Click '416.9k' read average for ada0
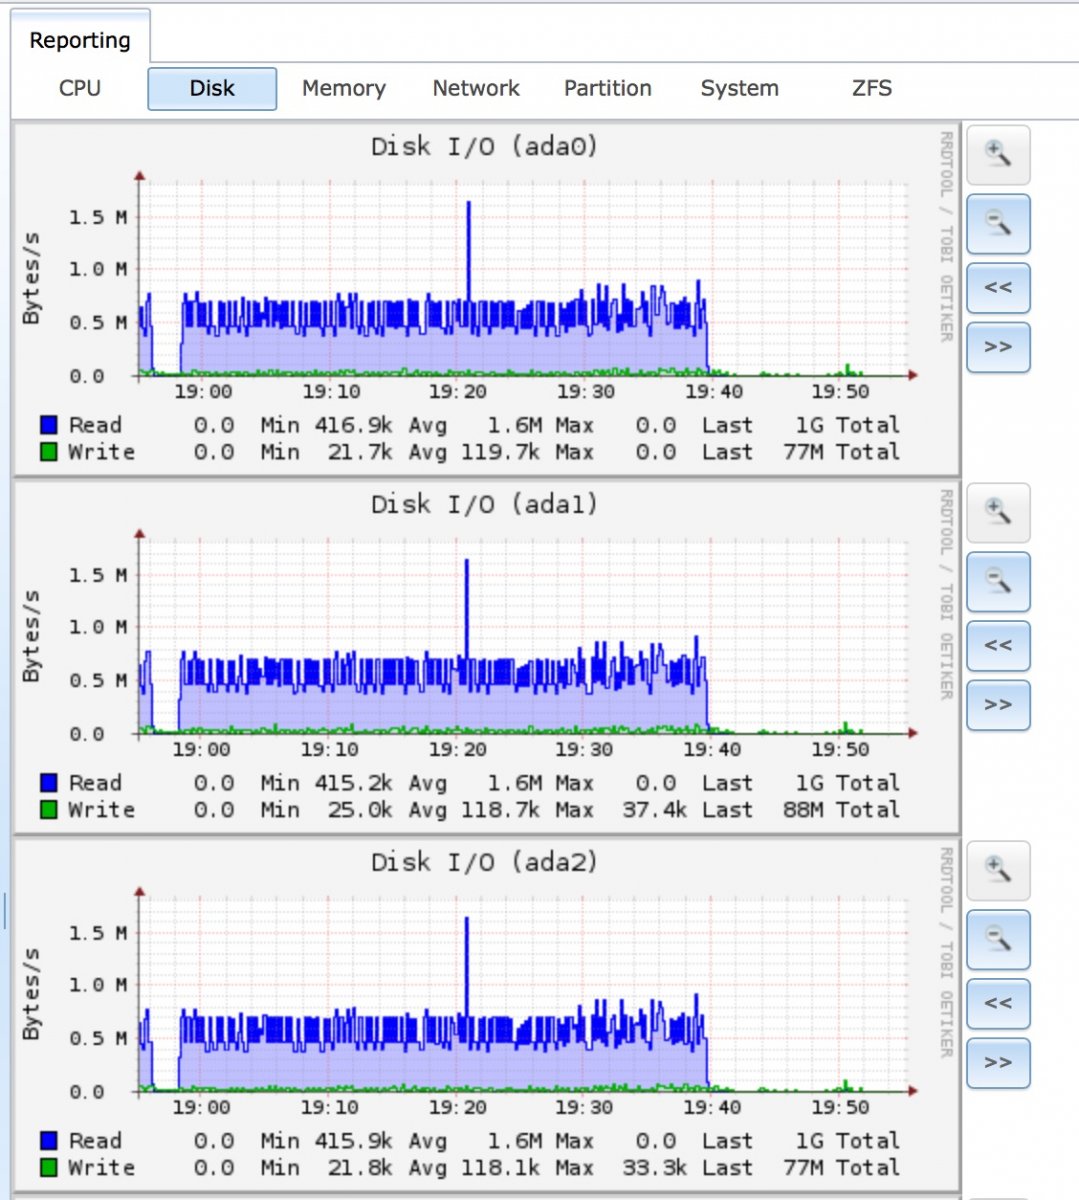 pos(353,425)
